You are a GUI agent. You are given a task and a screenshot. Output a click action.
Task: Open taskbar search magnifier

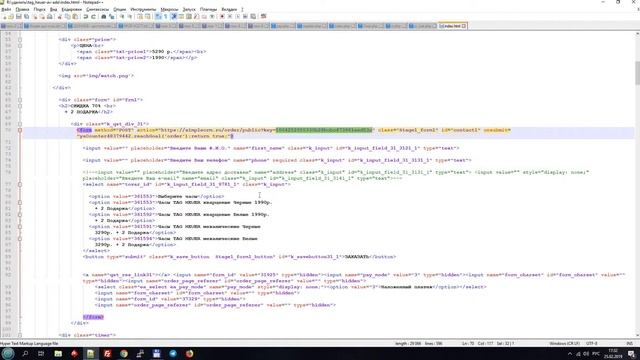pyautogui.click(x=25, y=353)
